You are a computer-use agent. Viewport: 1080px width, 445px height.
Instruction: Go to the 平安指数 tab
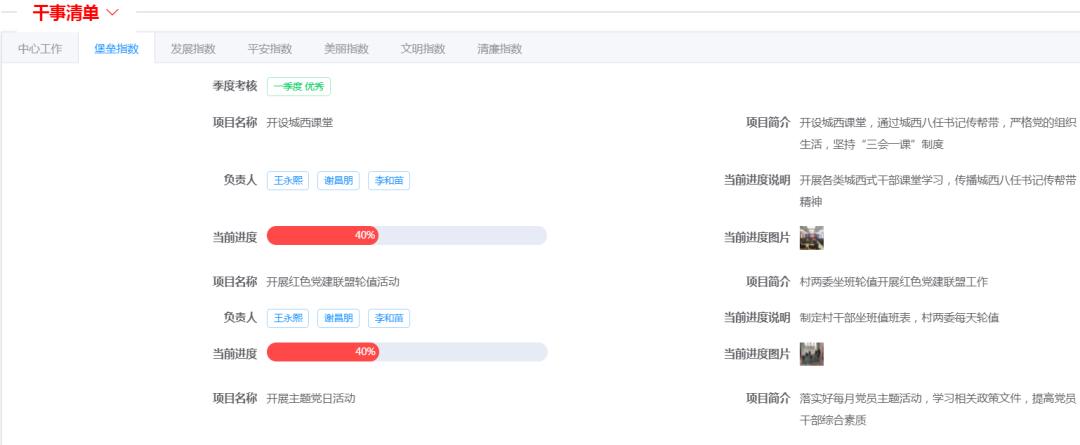point(269,49)
